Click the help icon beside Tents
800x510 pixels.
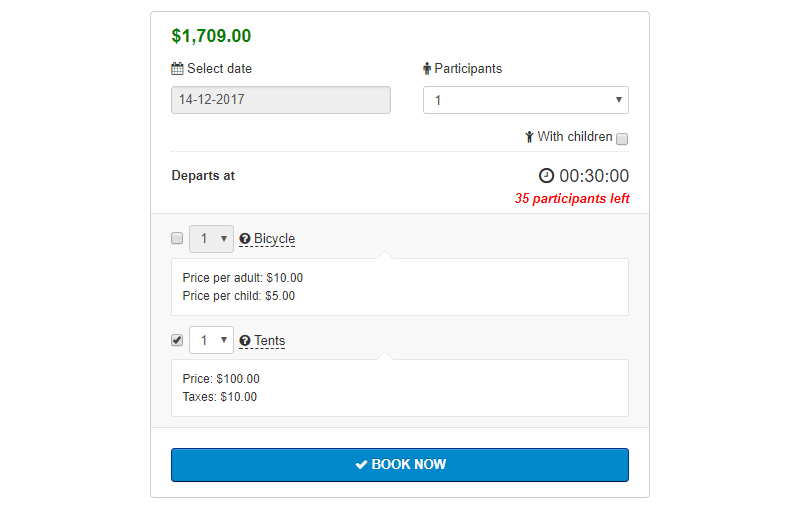pyautogui.click(x=245, y=341)
